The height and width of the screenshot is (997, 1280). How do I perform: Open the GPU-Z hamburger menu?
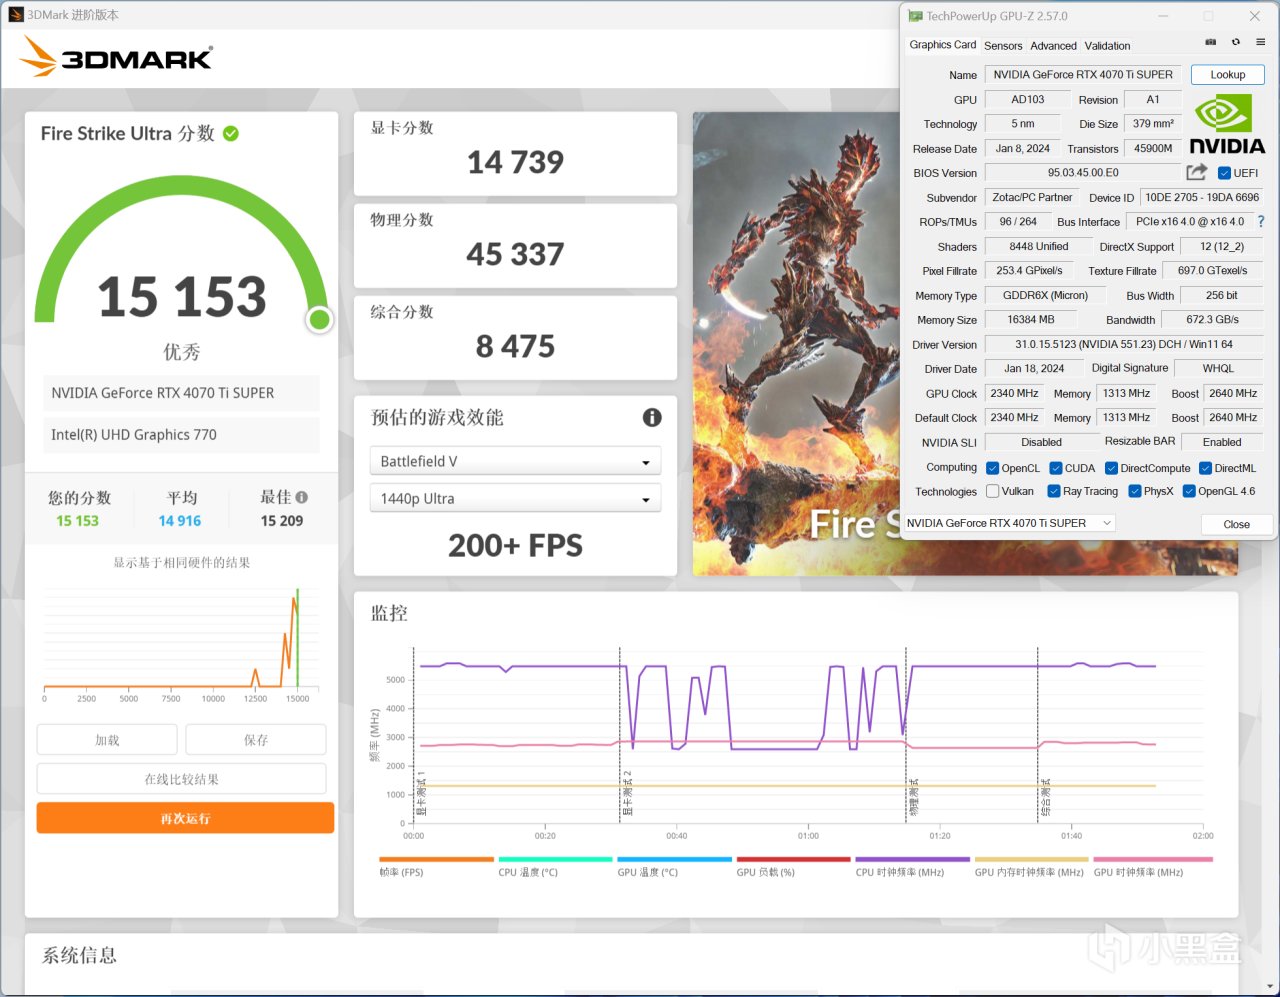coord(1261,42)
